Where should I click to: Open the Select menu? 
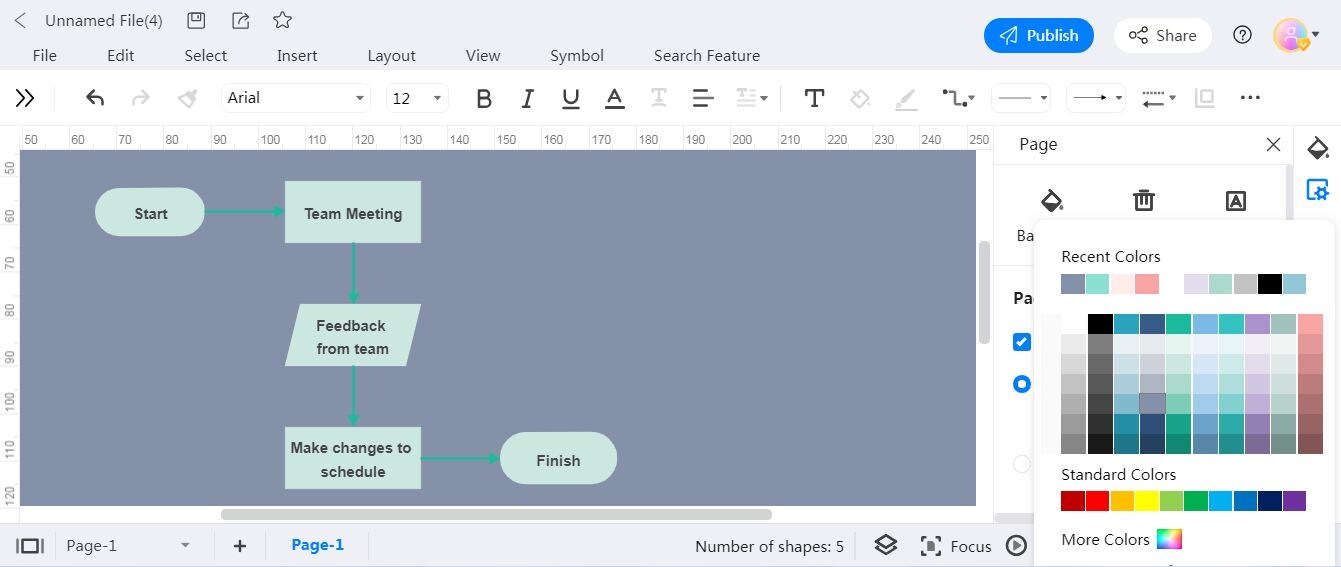click(206, 56)
